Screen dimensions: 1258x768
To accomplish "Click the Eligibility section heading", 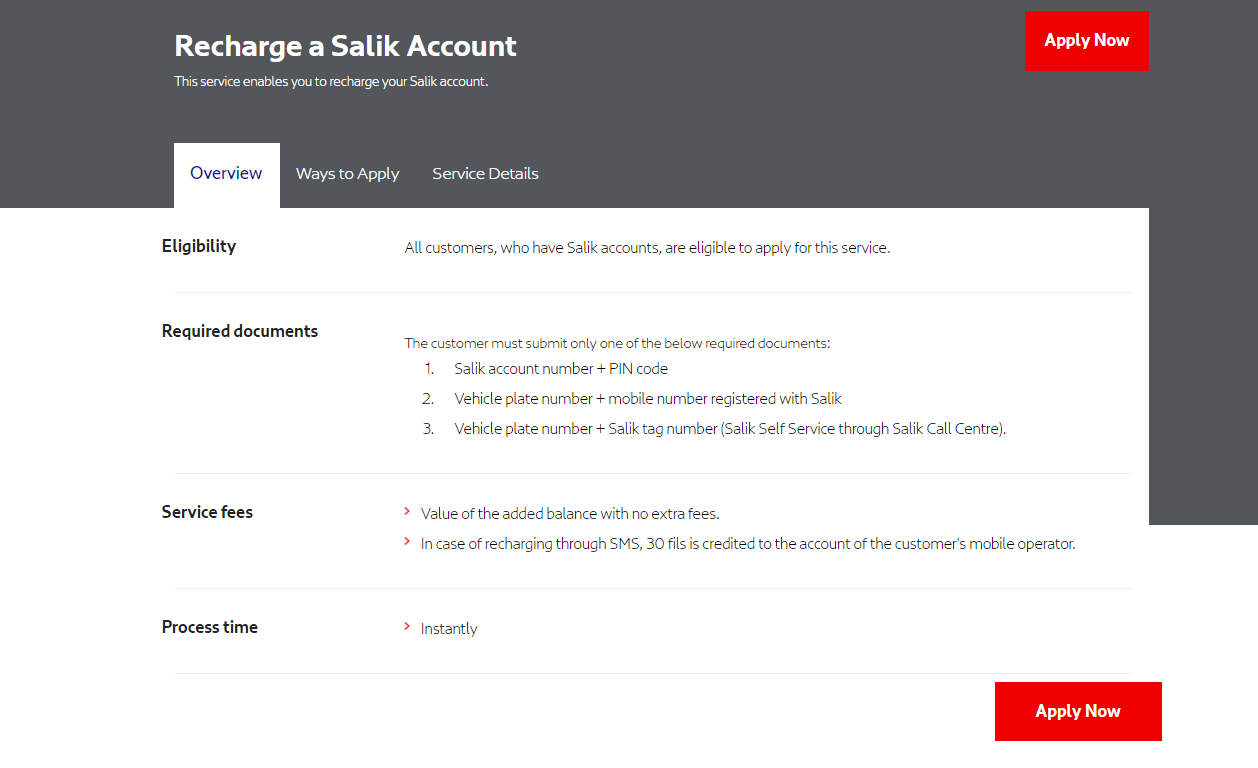I will [x=199, y=246].
